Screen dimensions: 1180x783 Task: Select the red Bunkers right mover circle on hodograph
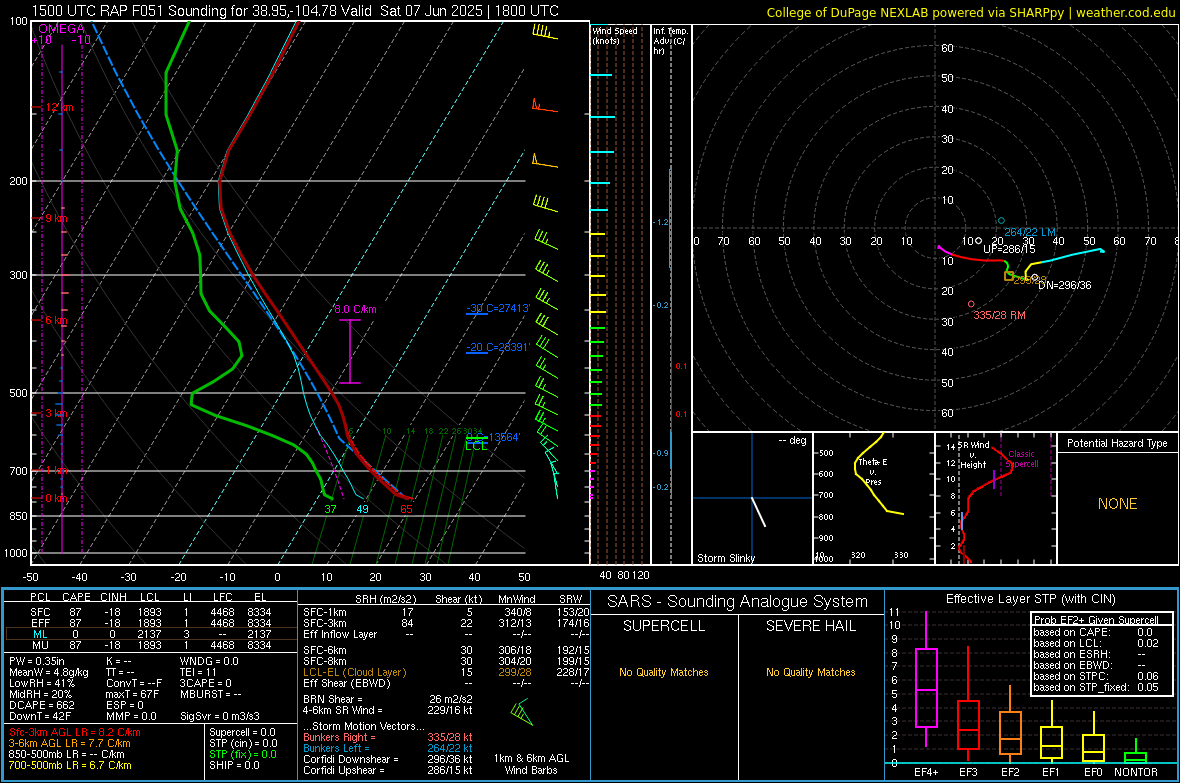[x=971, y=304]
